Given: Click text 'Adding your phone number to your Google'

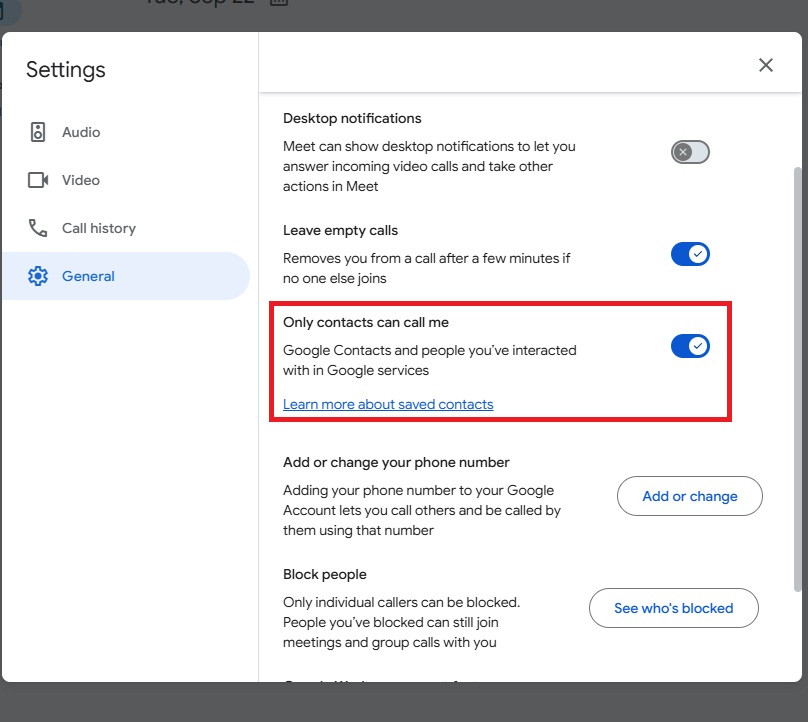Looking at the screenshot, I should [418, 490].
